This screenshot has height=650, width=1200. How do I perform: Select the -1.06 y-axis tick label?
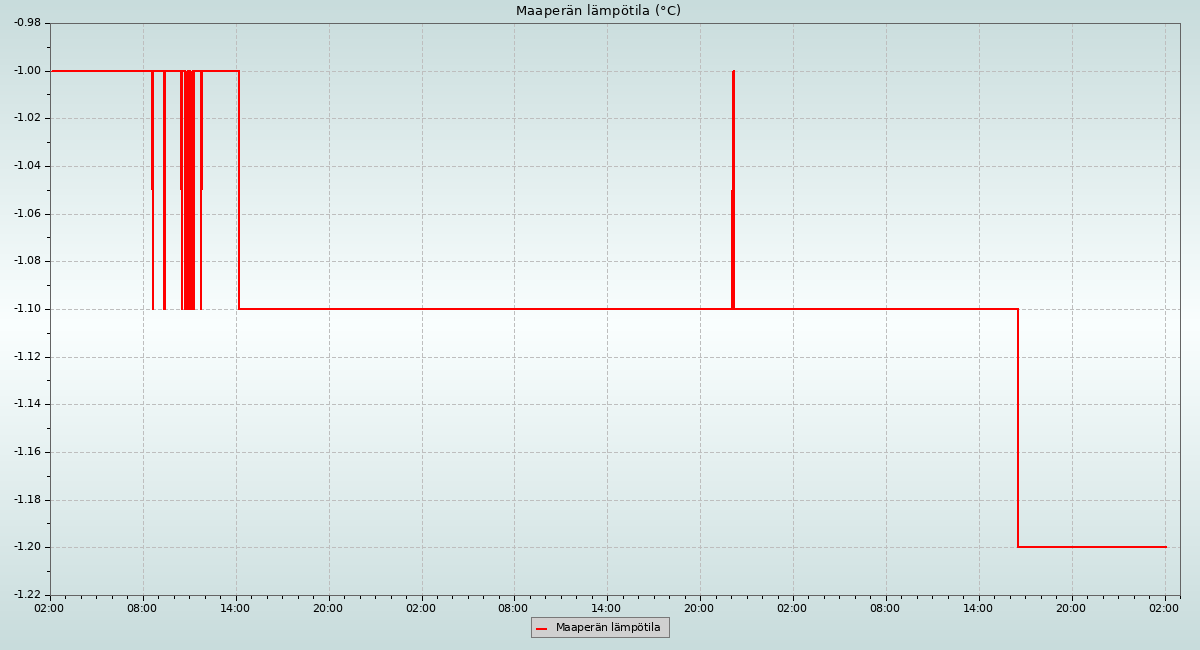pyautogui.click(x=27, y=214)
